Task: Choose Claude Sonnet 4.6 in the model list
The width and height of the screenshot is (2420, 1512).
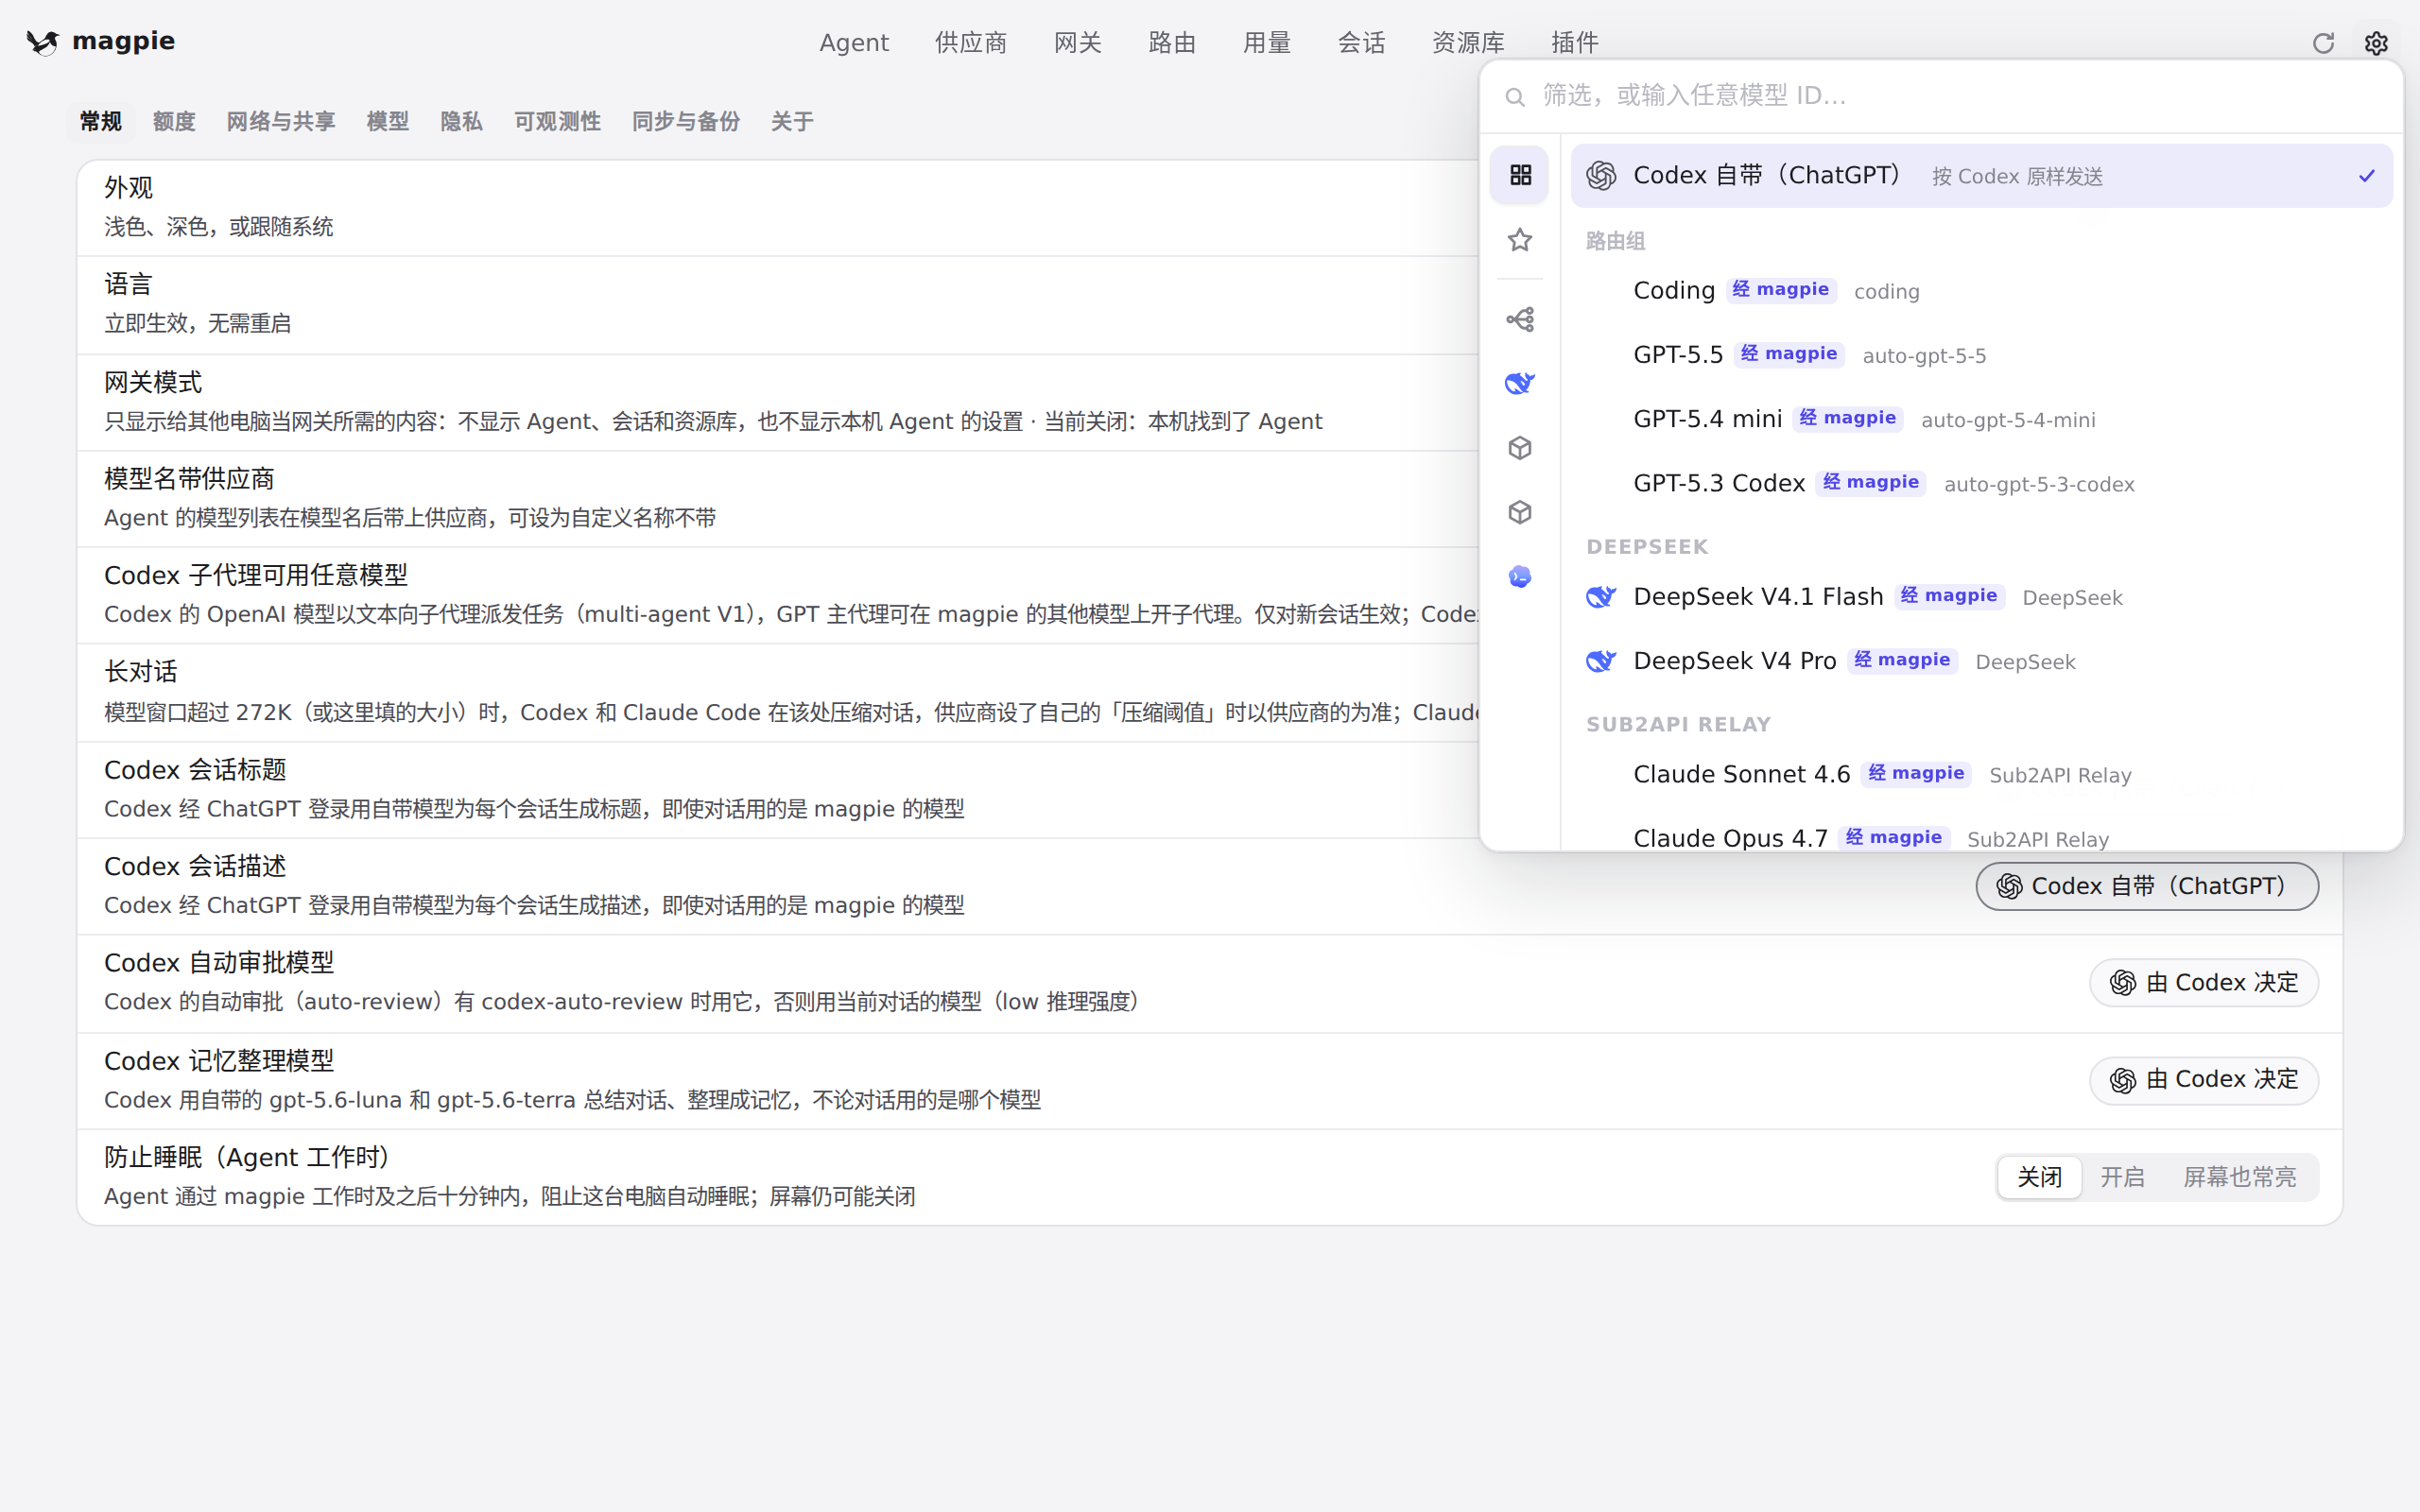Action: (x=1981, y=775)
